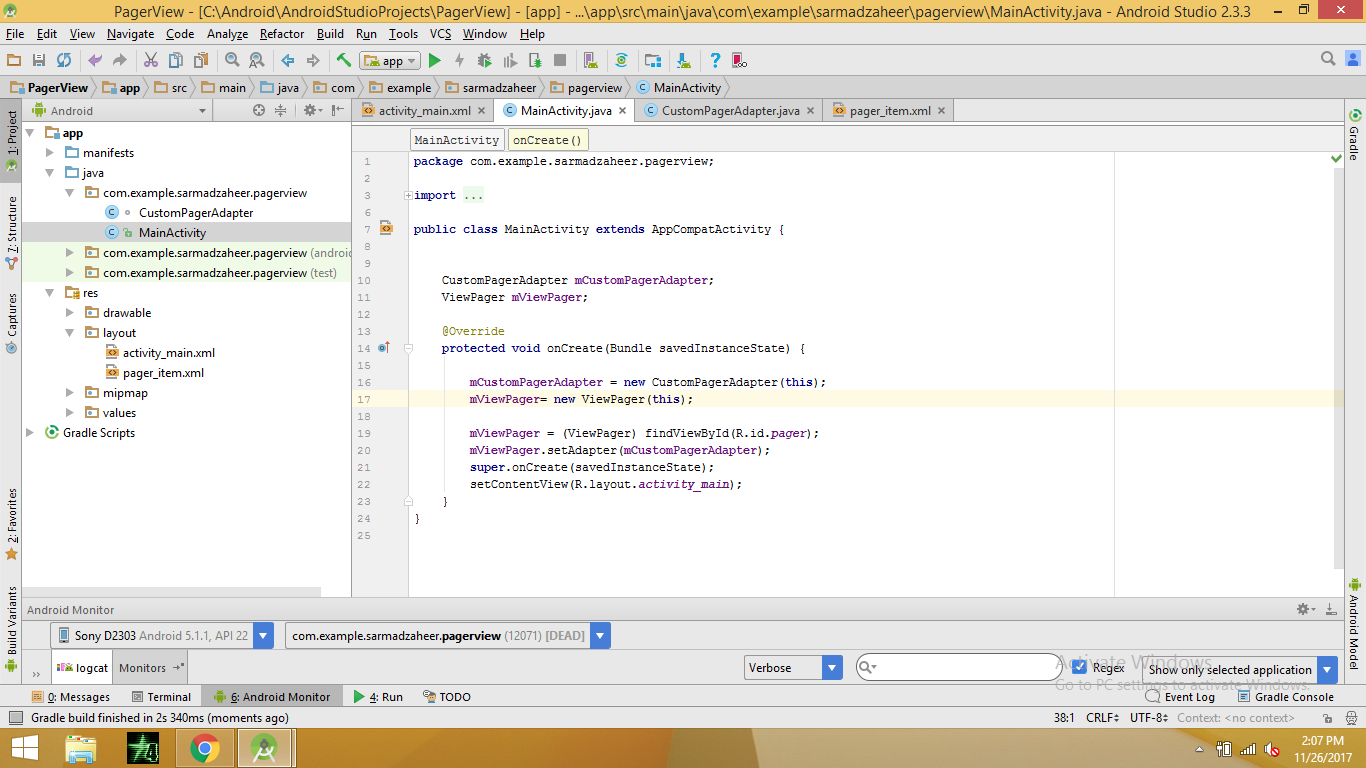
Task: Open Project Structure icon
Action: (x=652, y=61)
